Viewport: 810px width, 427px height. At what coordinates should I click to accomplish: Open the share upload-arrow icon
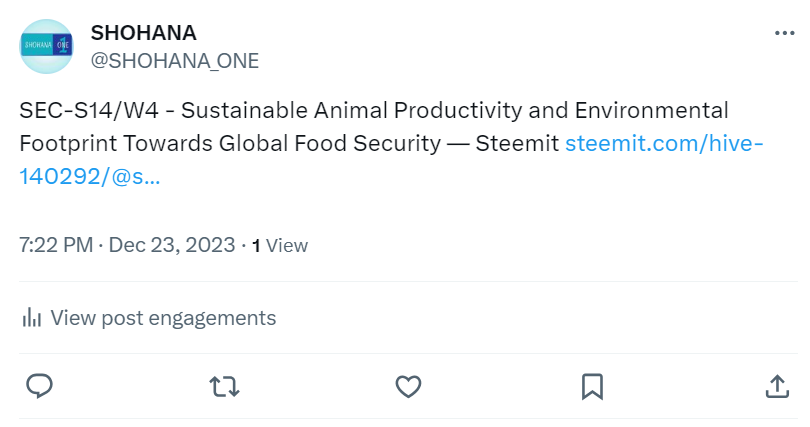pyautogui.click(x=777, y=386)
